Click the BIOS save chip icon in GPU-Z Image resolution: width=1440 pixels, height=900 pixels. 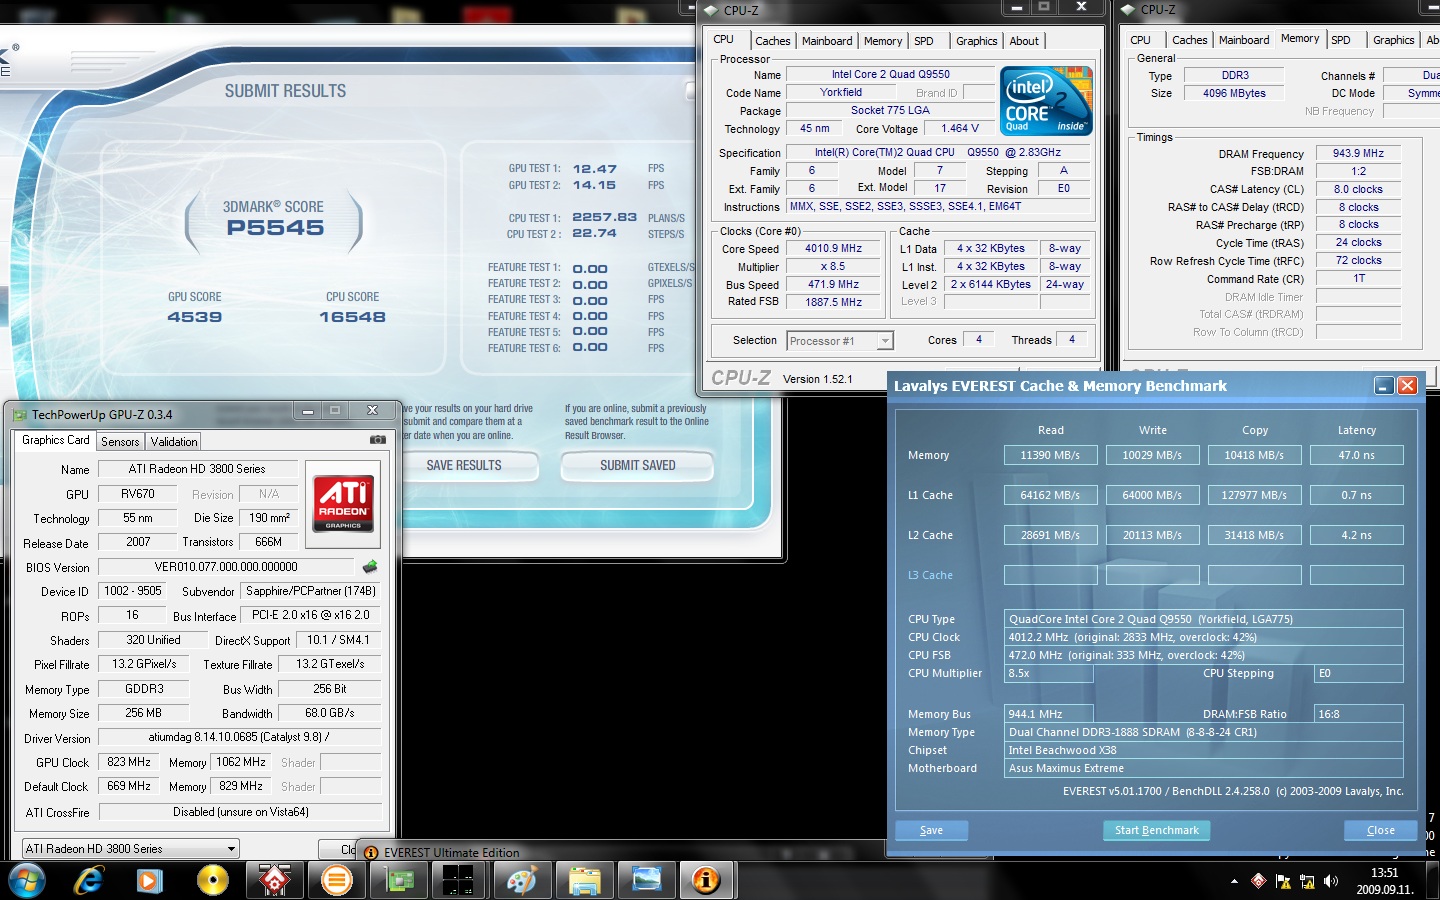(370, 567)
